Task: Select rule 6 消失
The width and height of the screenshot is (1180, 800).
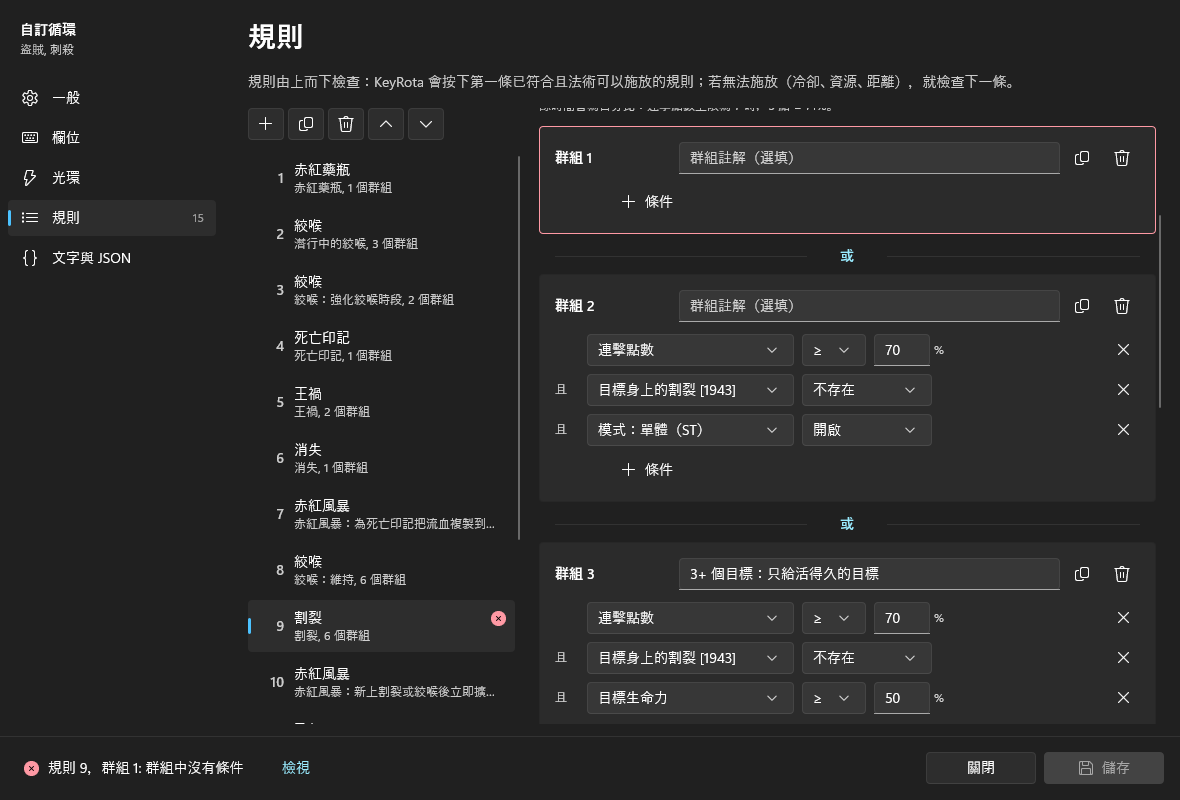Action: [x=382, y=458]
